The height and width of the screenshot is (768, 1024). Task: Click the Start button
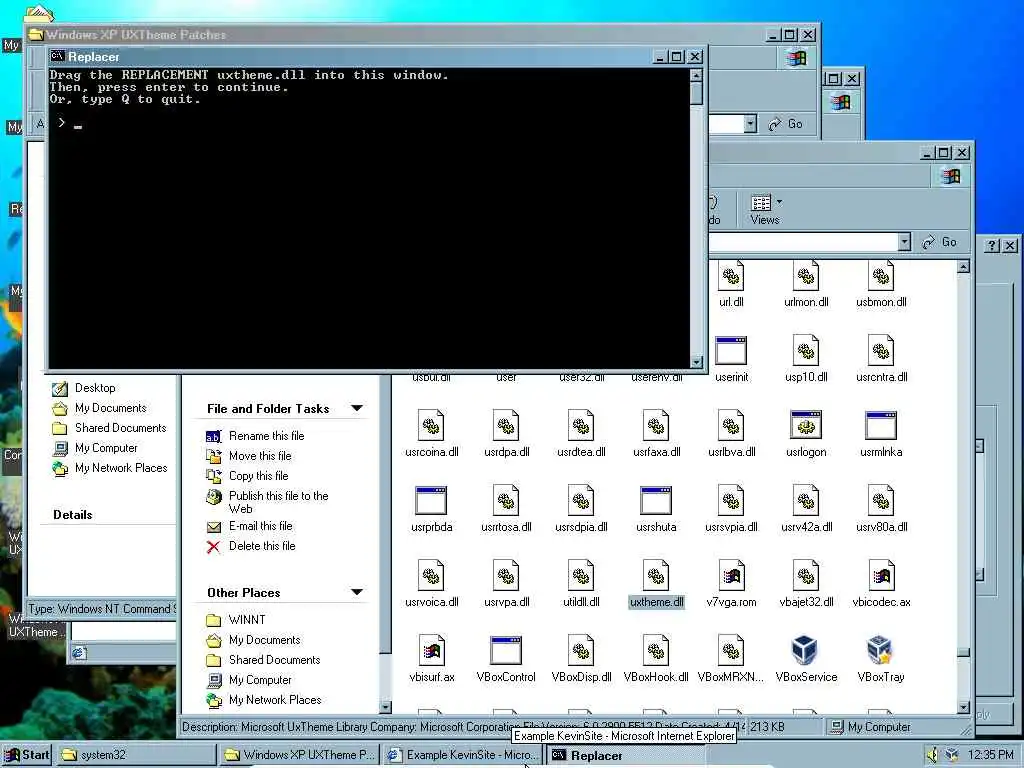click(27, 755)
